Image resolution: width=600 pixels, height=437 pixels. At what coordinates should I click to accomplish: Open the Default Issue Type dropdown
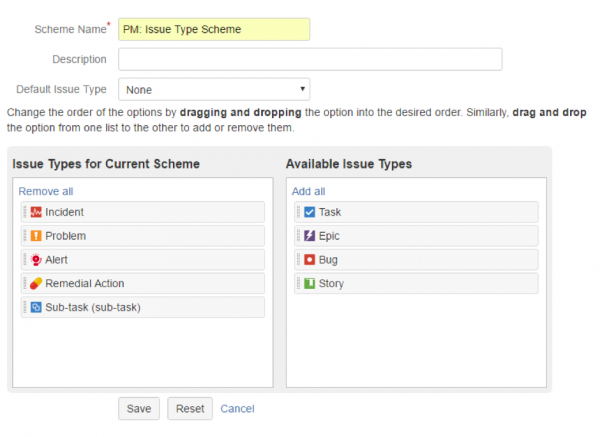coord(214,90)
